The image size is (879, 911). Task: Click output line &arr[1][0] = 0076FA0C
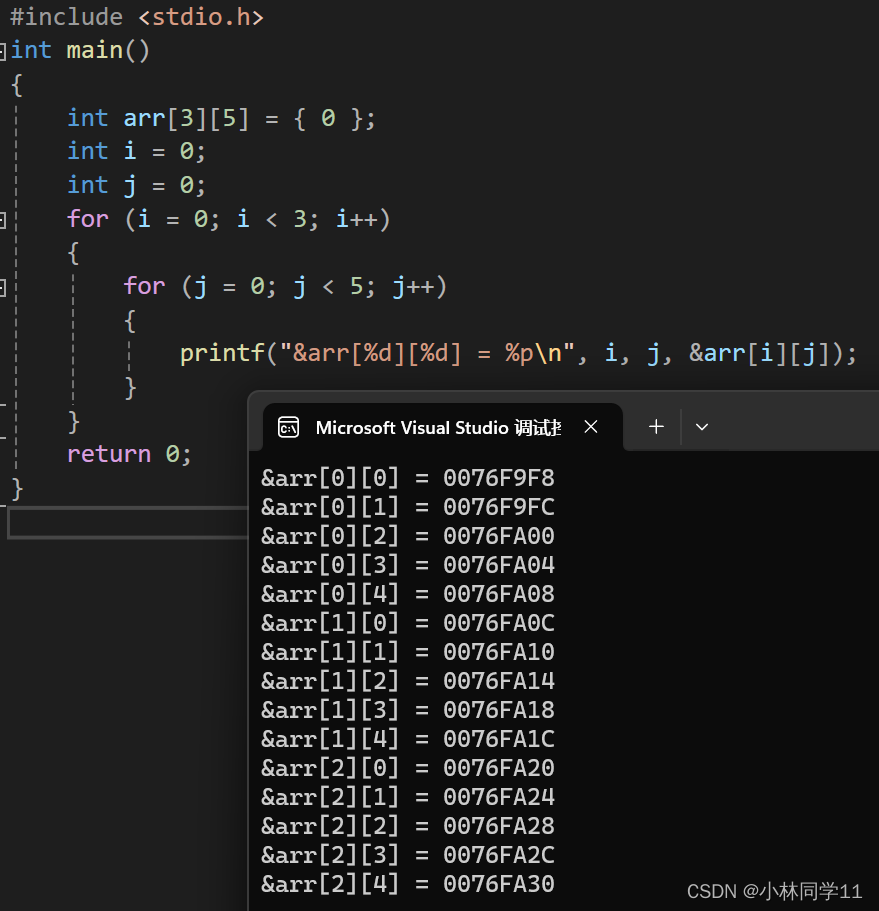point(408,623)
